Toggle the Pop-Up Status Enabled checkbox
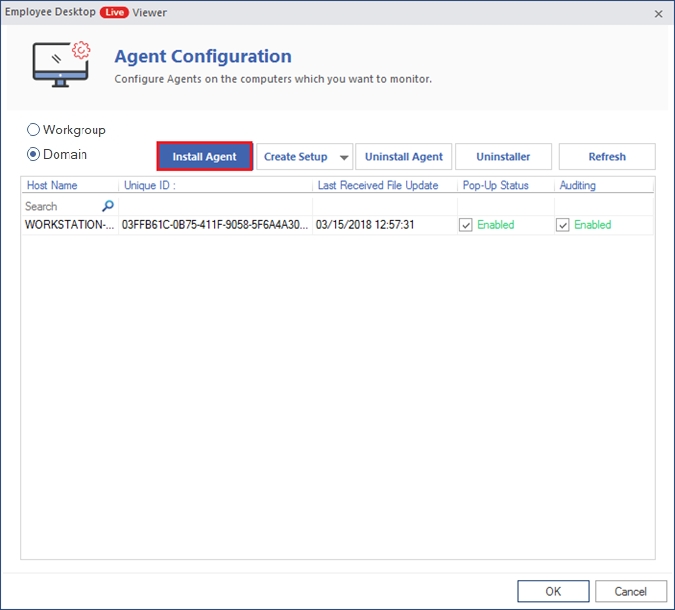 click(x=466, y=225)
